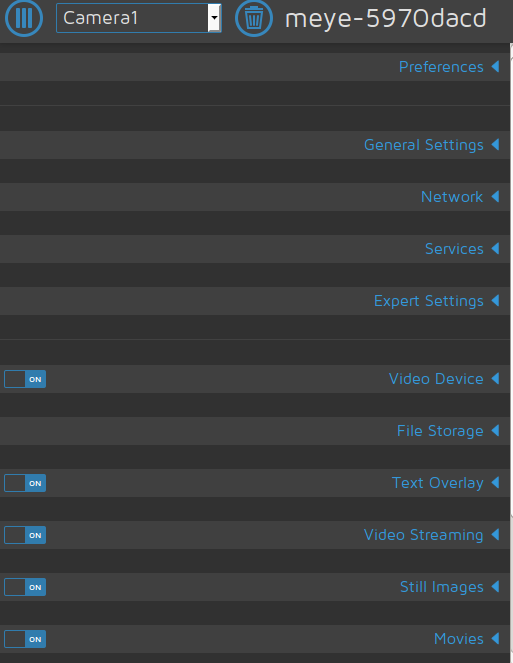Screen dimensions: 513x663
Task: Toggle the Text Overlay switch
Action: click(x=25, y=483)
